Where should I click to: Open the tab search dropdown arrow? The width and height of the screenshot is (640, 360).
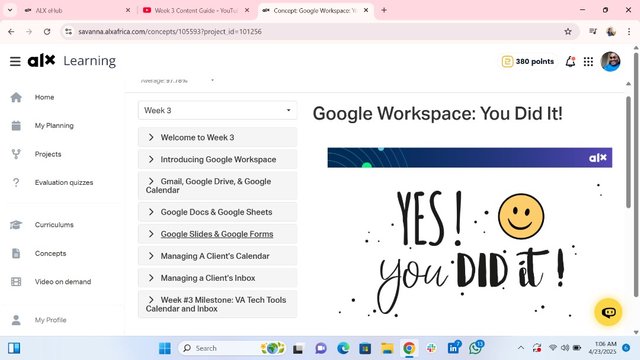(10, 10)
